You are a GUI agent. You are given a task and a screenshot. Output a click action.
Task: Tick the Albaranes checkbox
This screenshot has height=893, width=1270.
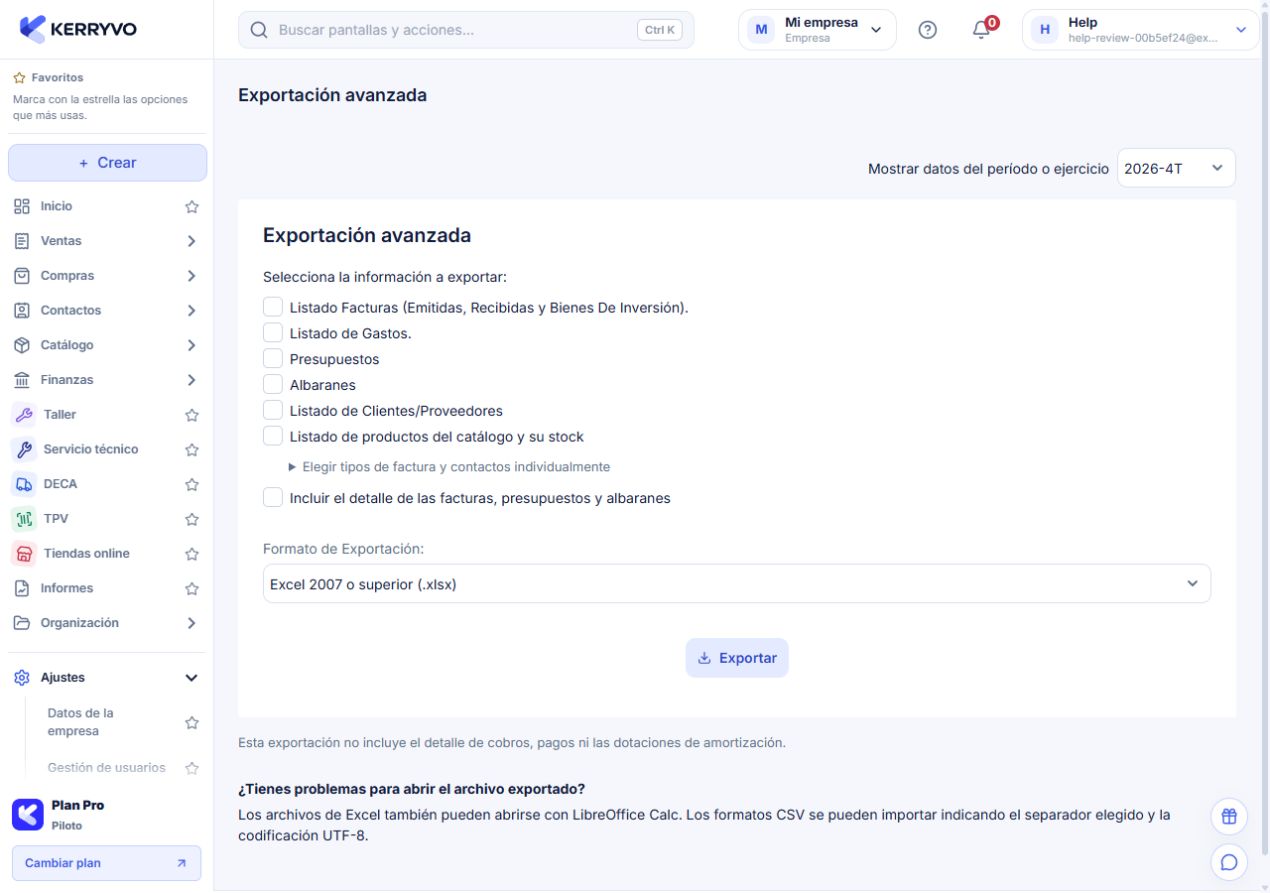(273, 384)
